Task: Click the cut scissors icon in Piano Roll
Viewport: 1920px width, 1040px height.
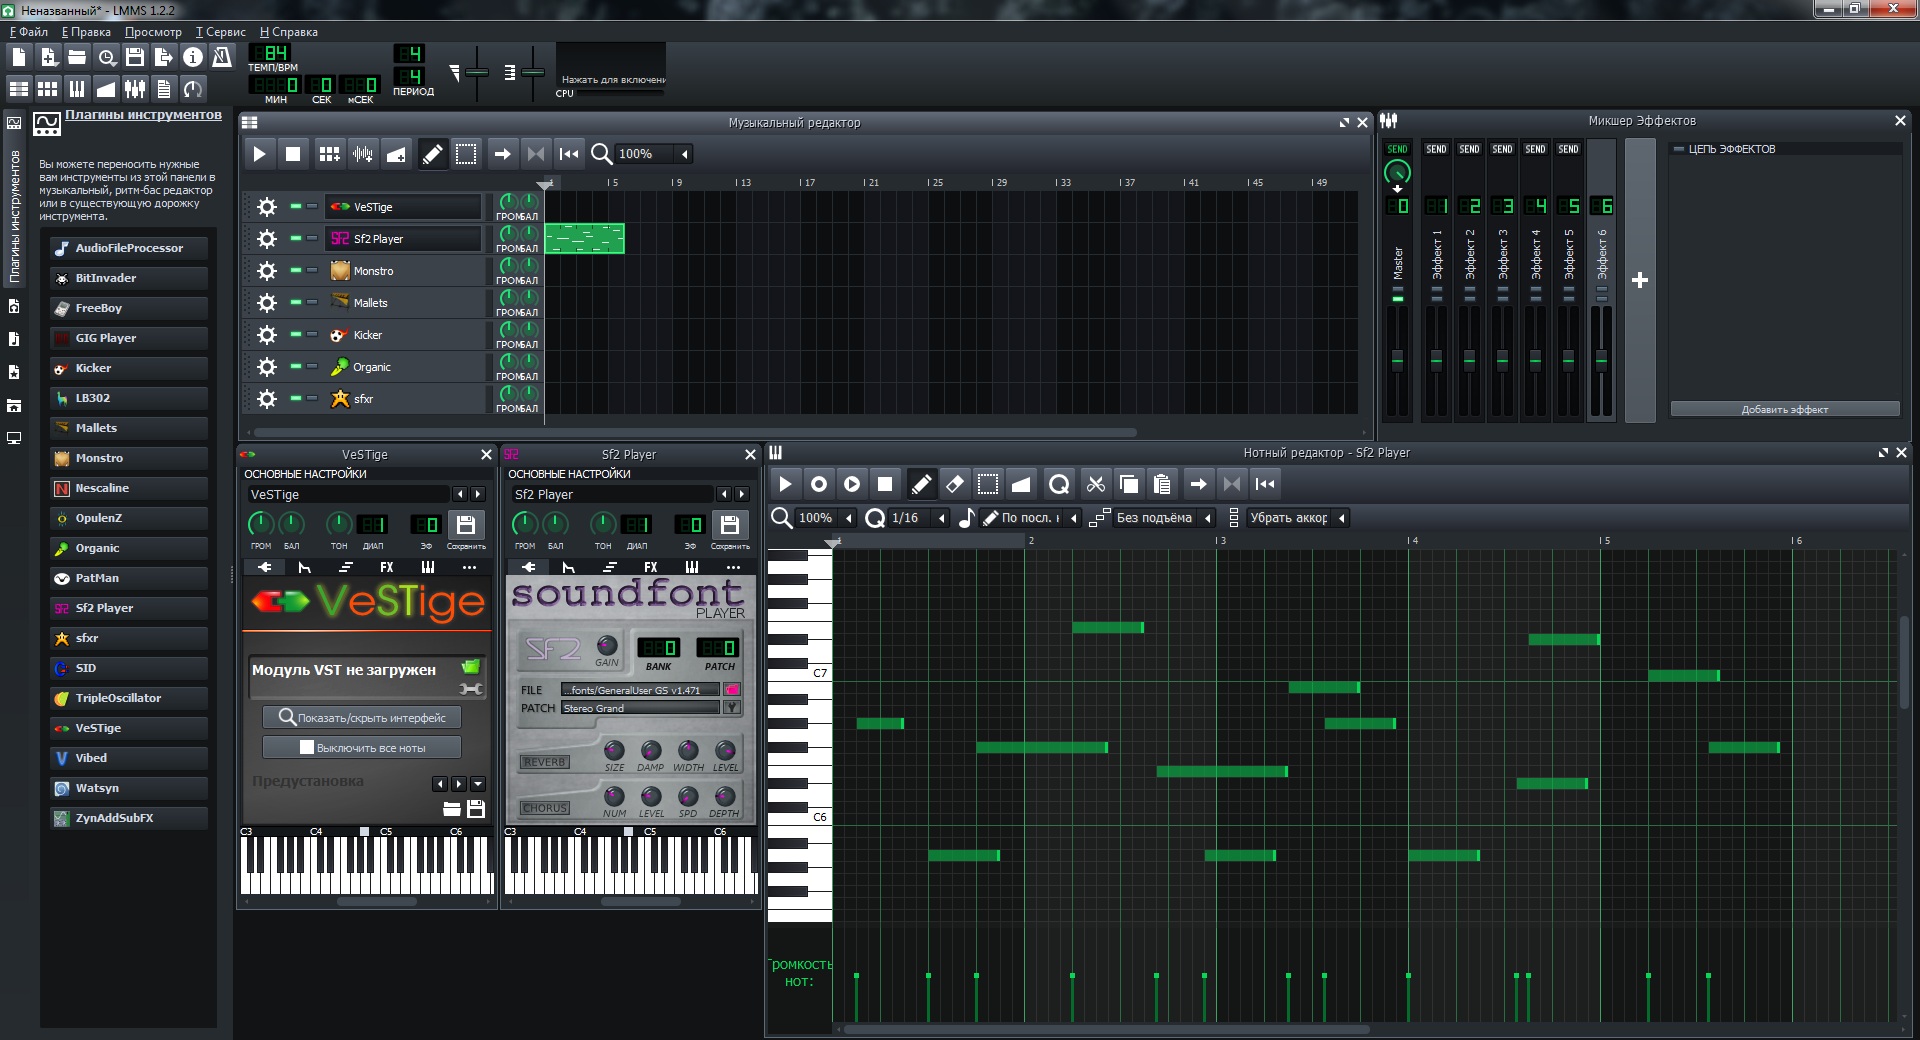Action: coord(1096,484)
